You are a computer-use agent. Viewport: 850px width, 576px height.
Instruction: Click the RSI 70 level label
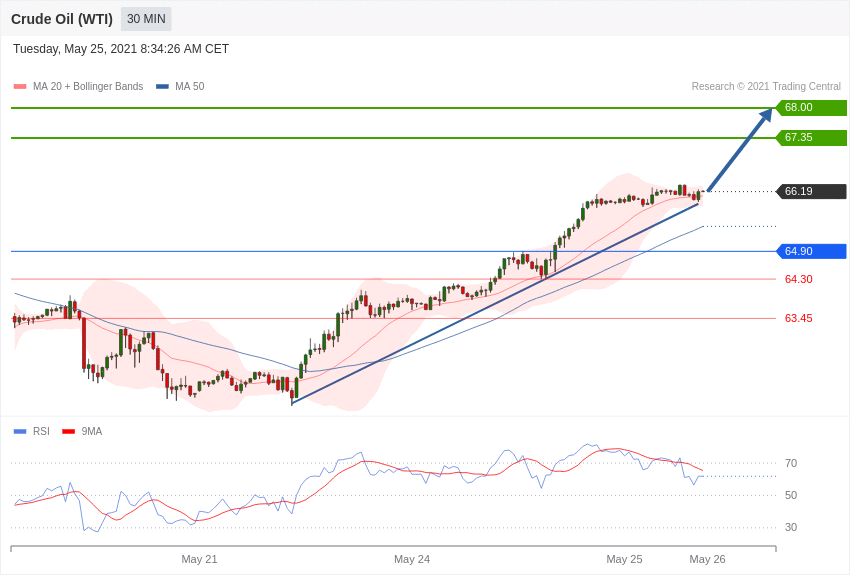coord(791,464)
